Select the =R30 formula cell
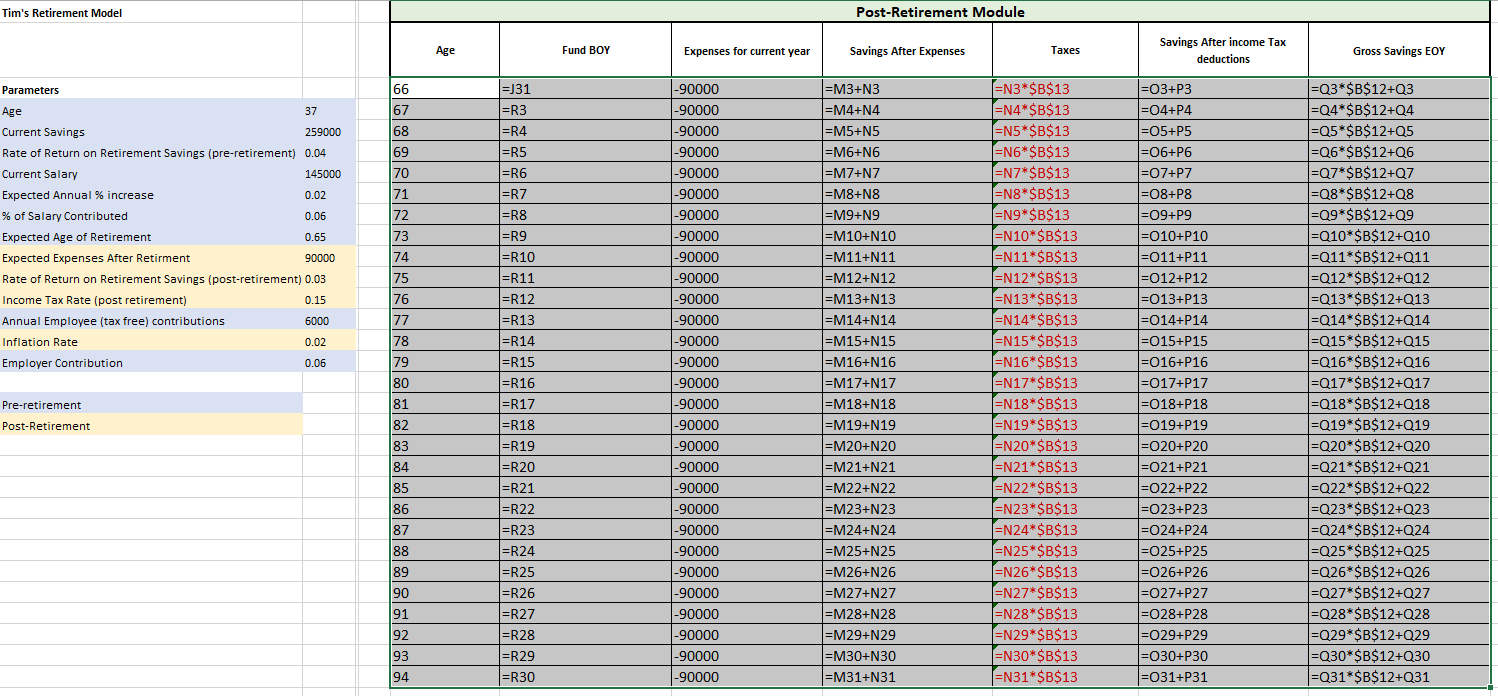The image size is (1498, 696). point(585,677)
